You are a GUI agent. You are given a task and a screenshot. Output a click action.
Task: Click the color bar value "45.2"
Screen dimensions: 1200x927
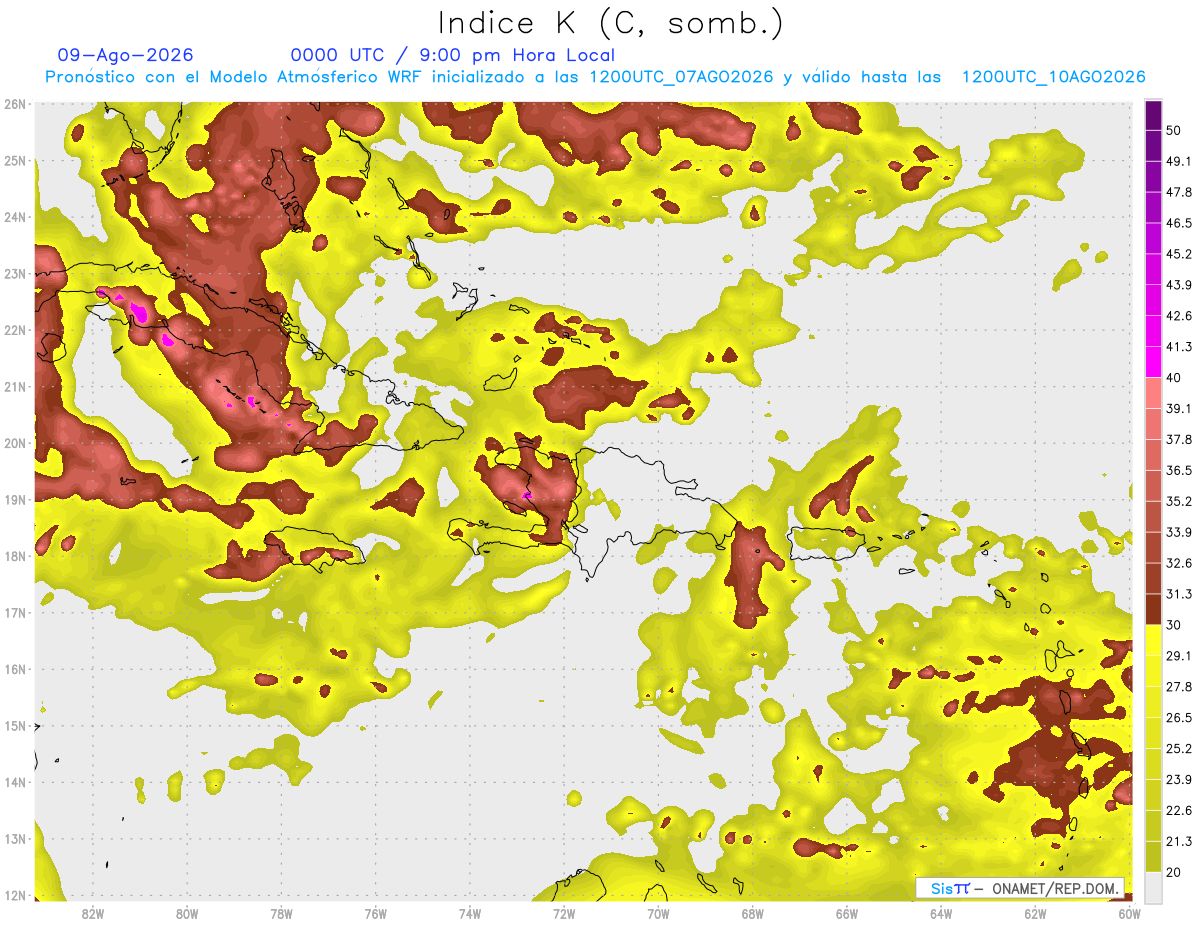1179,253
